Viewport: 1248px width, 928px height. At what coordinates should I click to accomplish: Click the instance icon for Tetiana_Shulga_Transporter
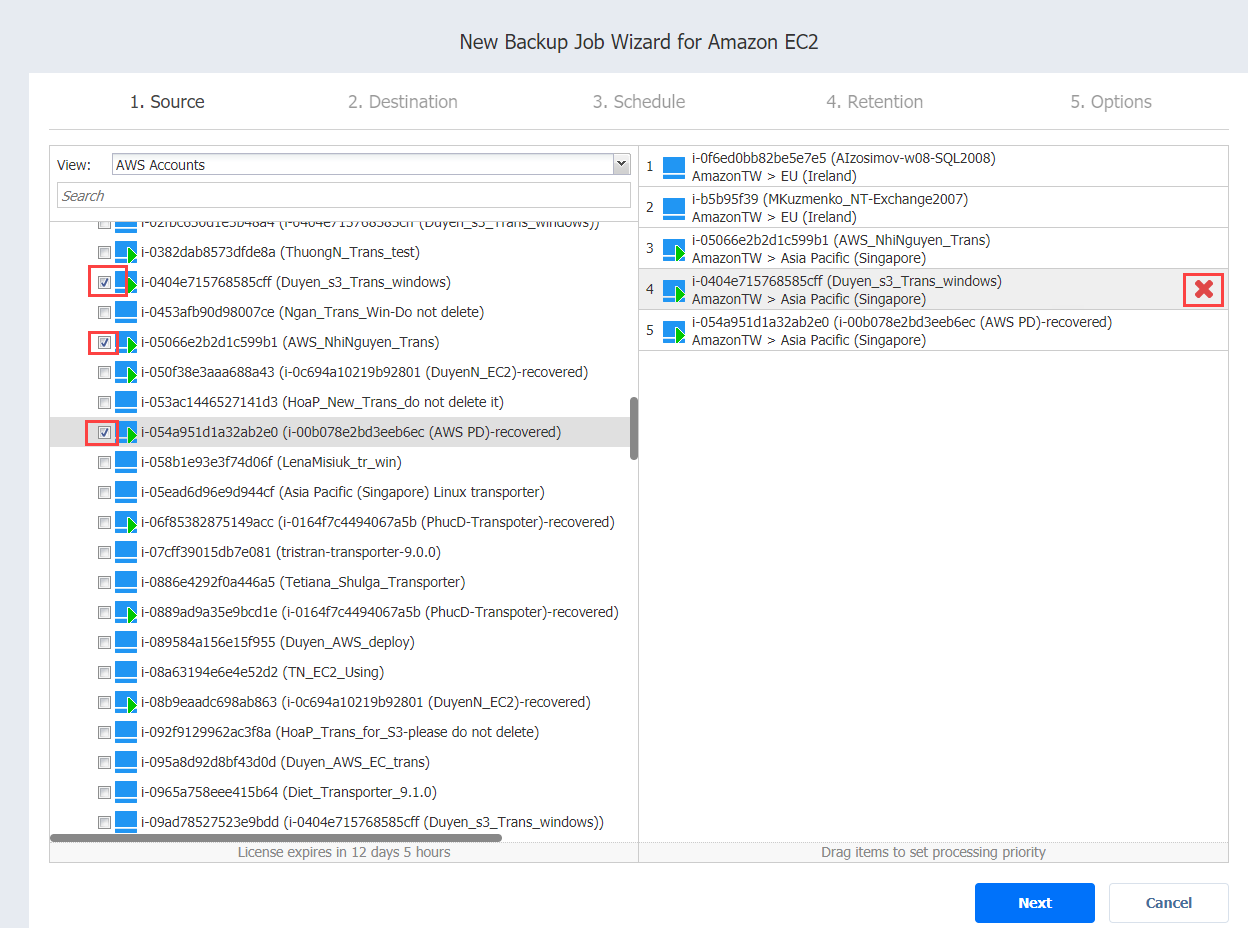[126, 582]
